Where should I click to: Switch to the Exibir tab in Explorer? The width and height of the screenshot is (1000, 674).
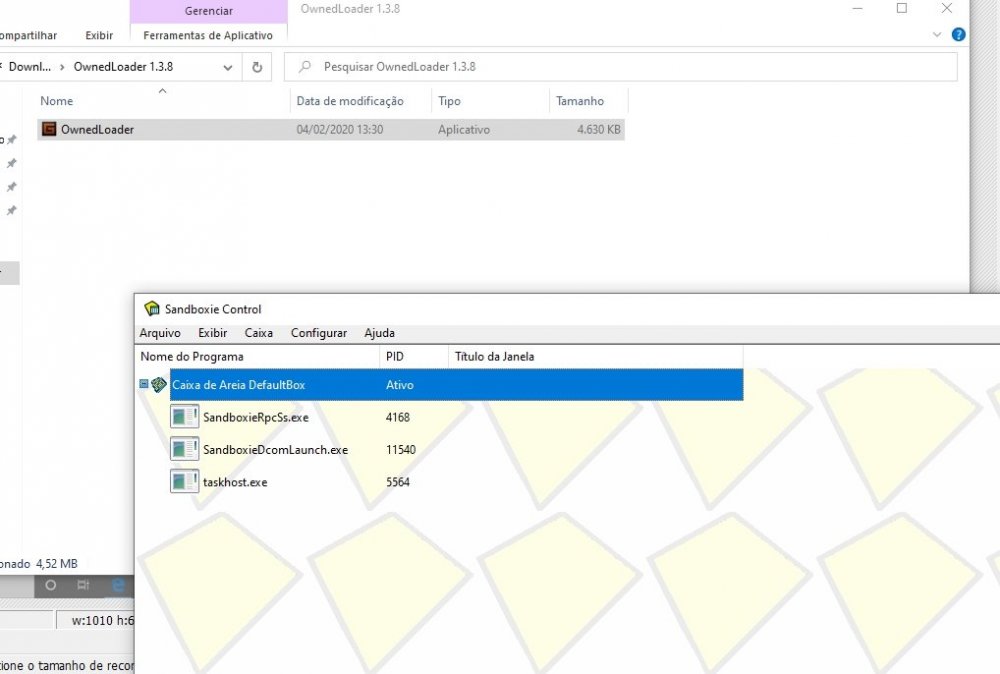(x=99, y=35)
